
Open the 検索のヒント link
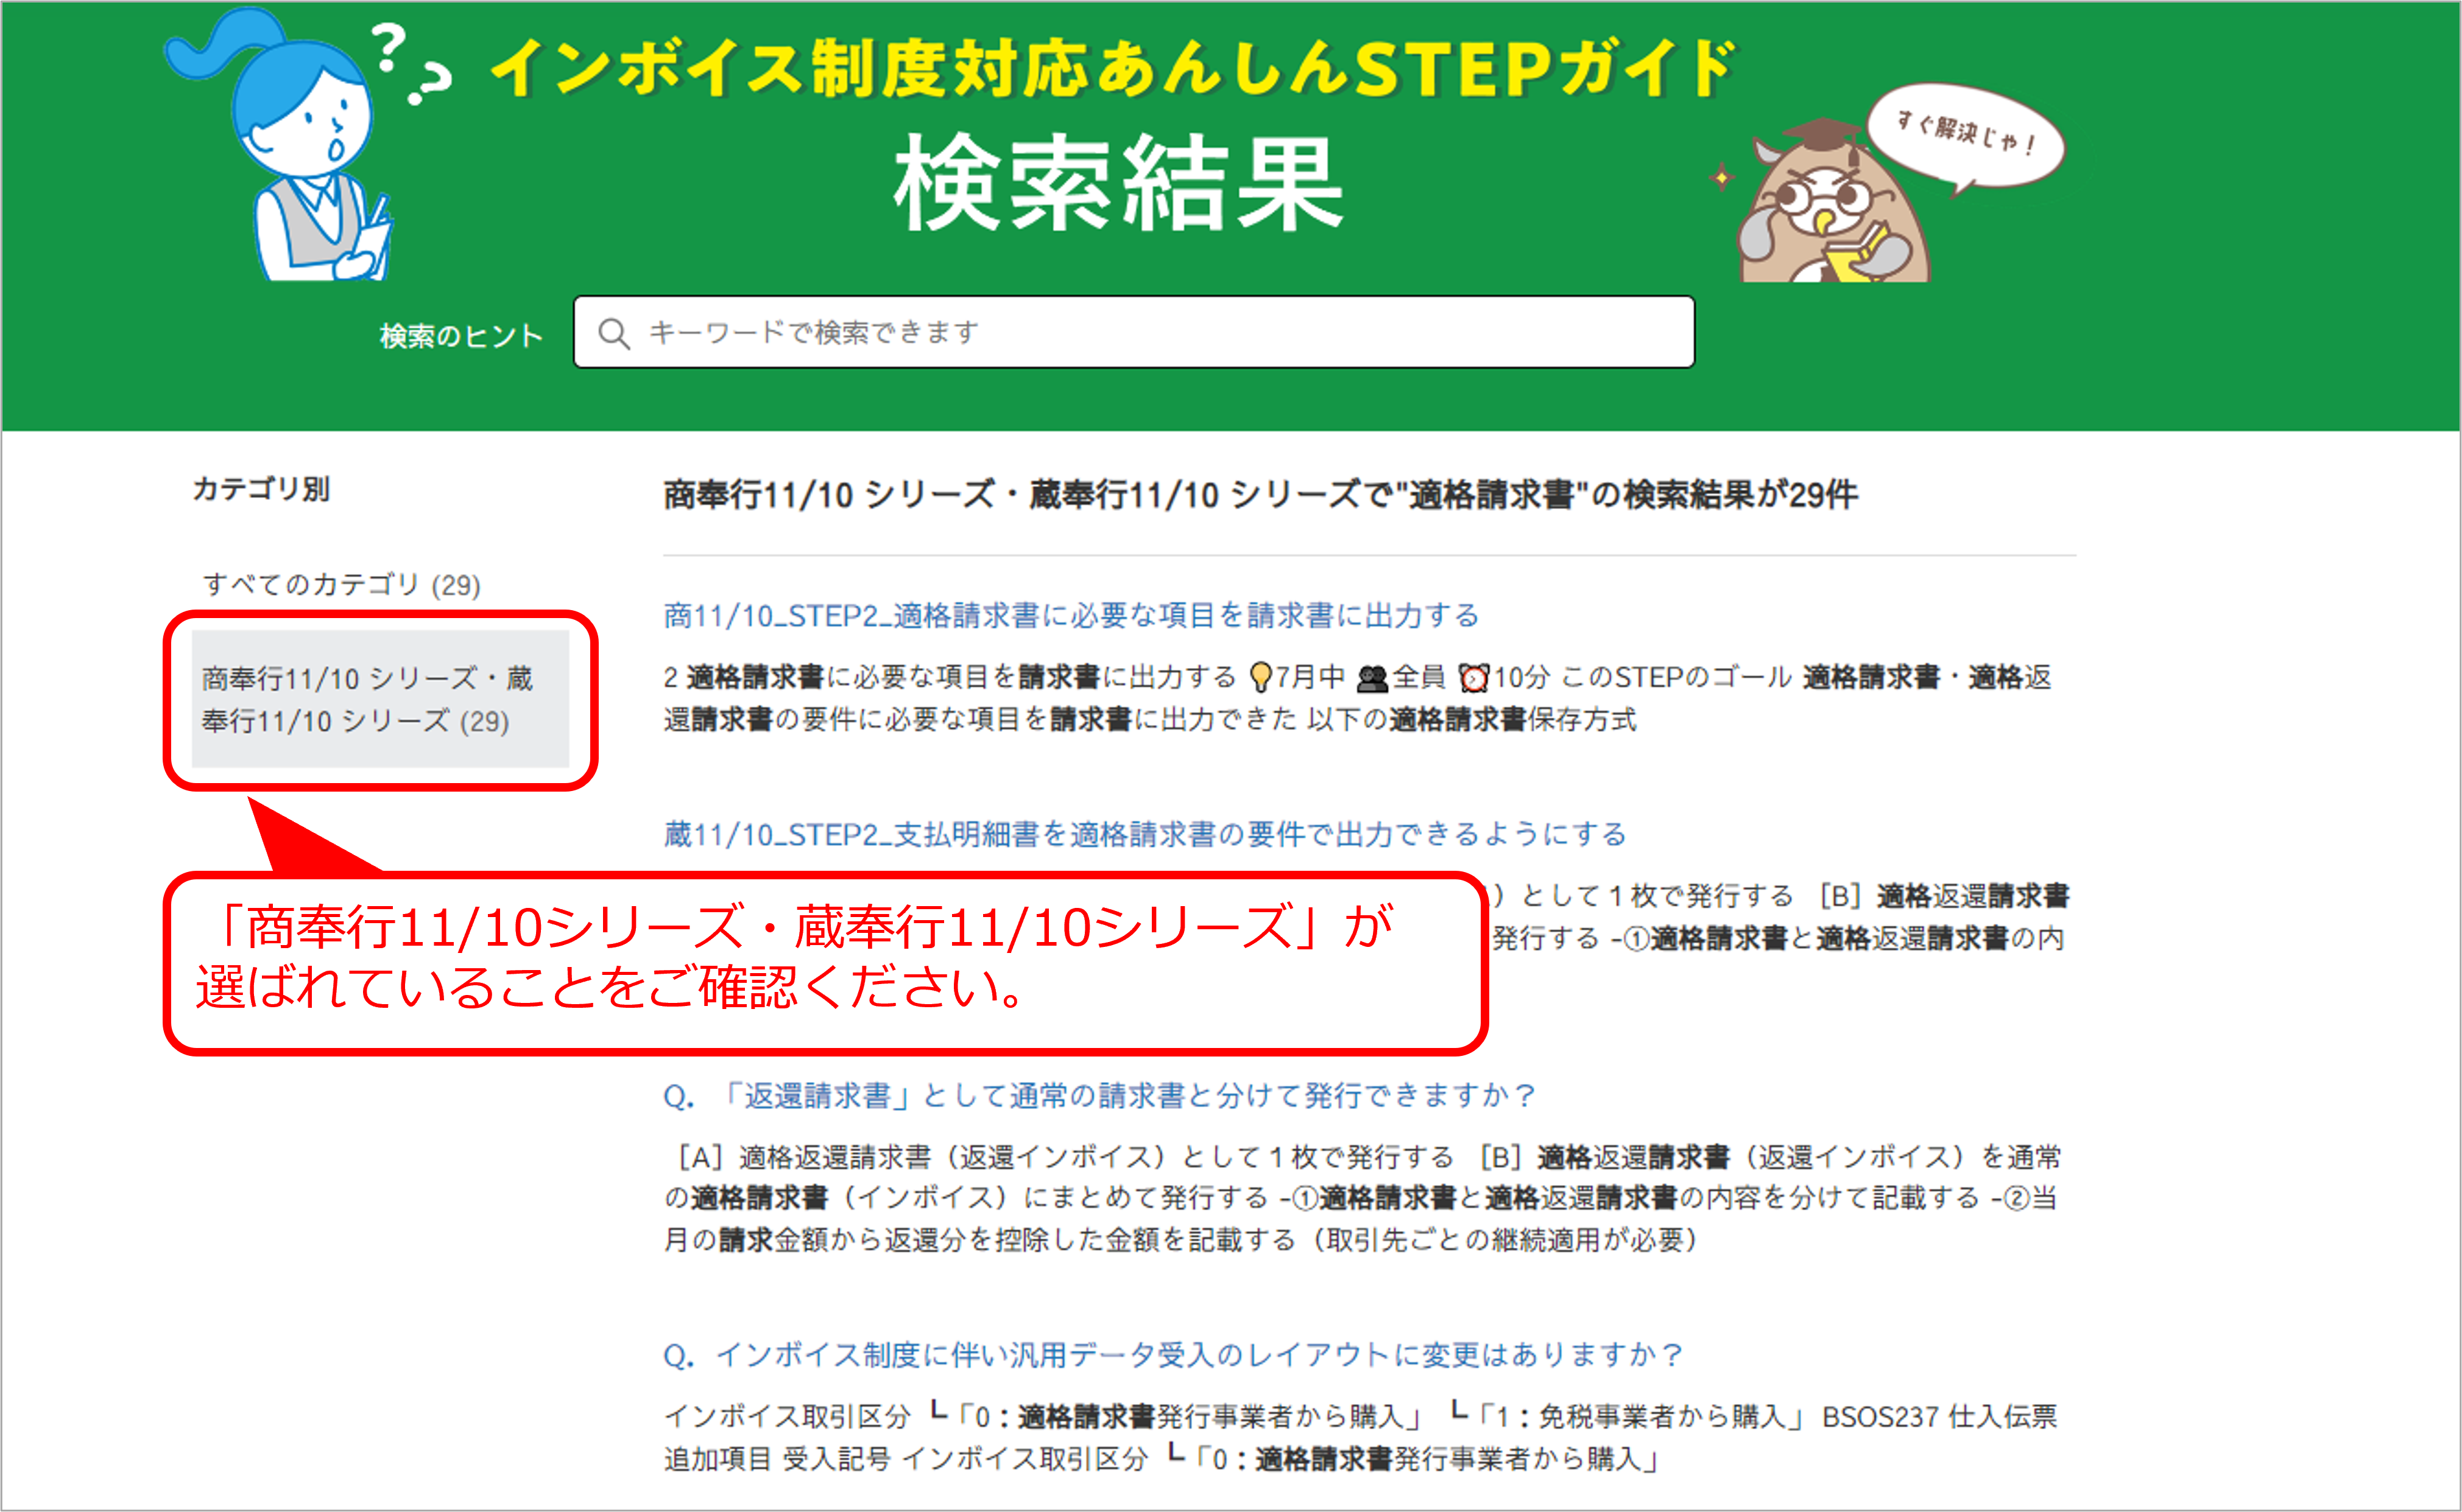coord(461,336)
